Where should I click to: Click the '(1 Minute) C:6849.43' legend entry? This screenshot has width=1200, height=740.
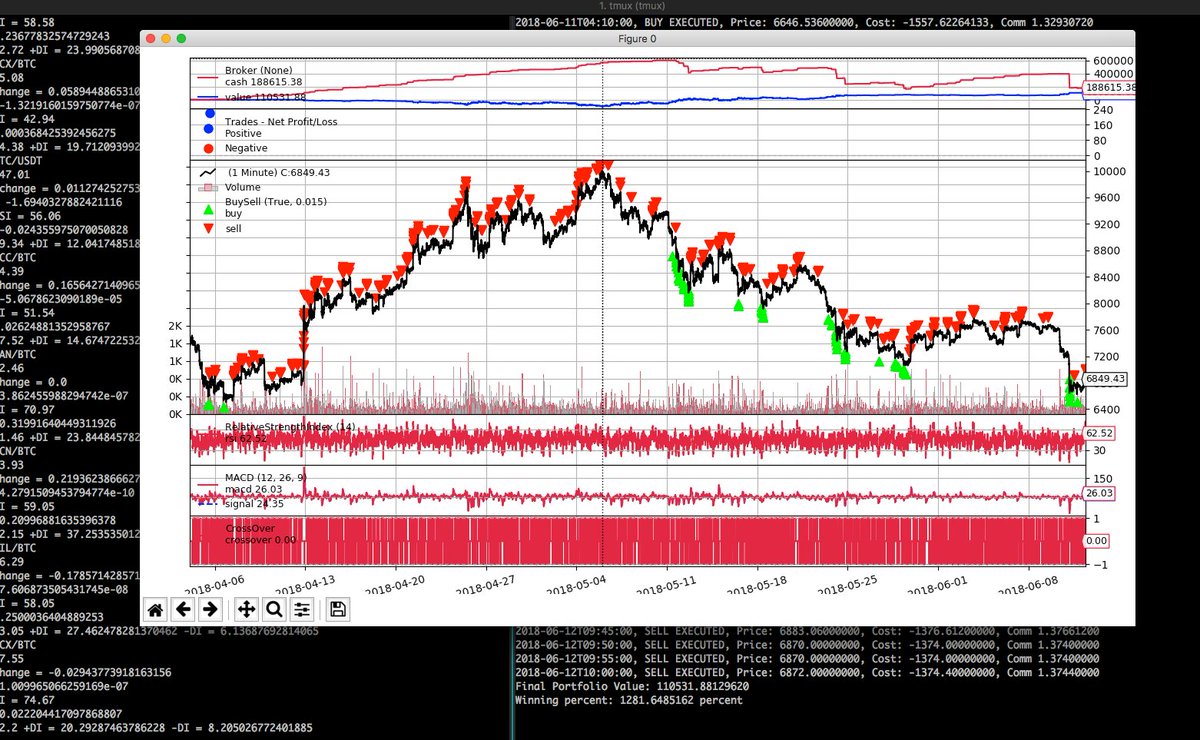279,172
